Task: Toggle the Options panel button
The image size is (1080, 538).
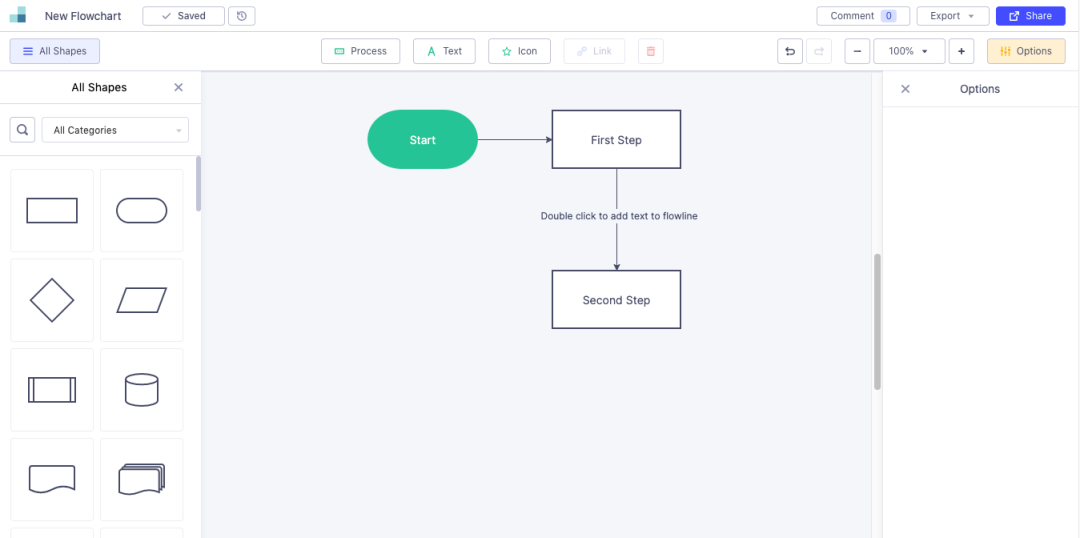Action: tap(1026, 51)
